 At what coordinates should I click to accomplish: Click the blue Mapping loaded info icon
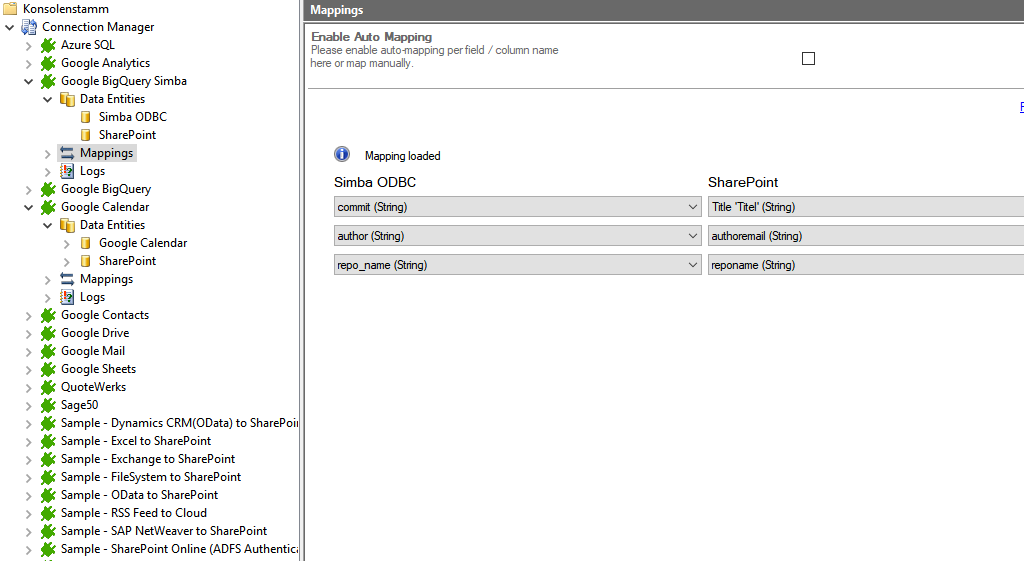(342, 155)
